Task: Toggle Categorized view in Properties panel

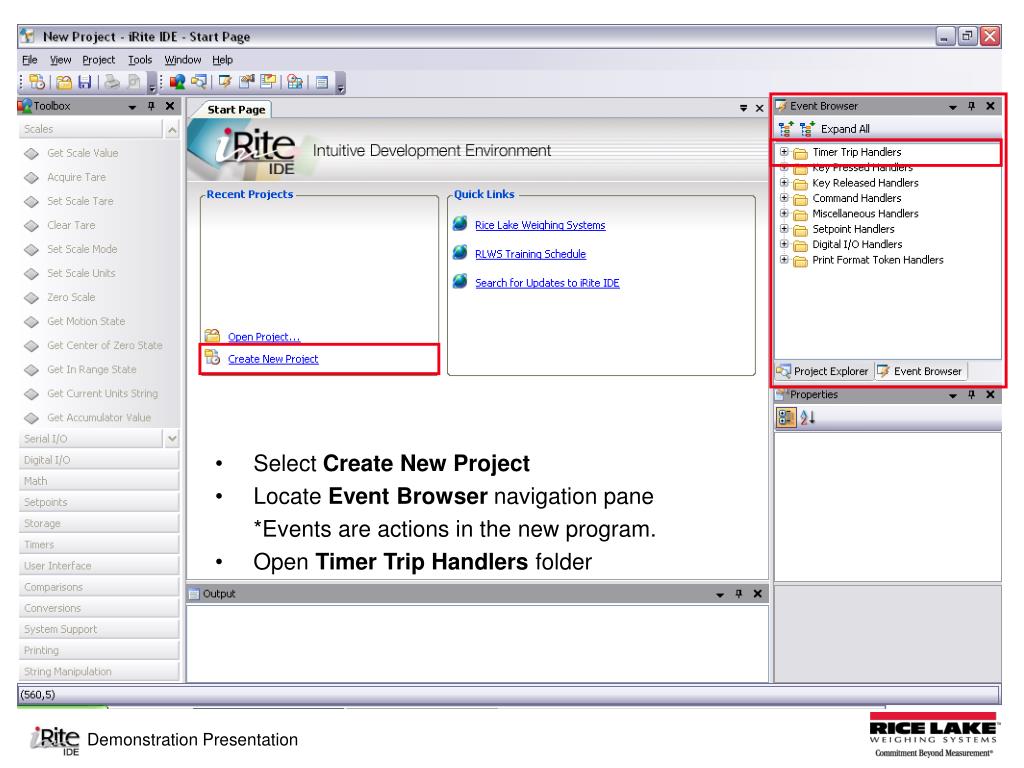Action: 786,417
